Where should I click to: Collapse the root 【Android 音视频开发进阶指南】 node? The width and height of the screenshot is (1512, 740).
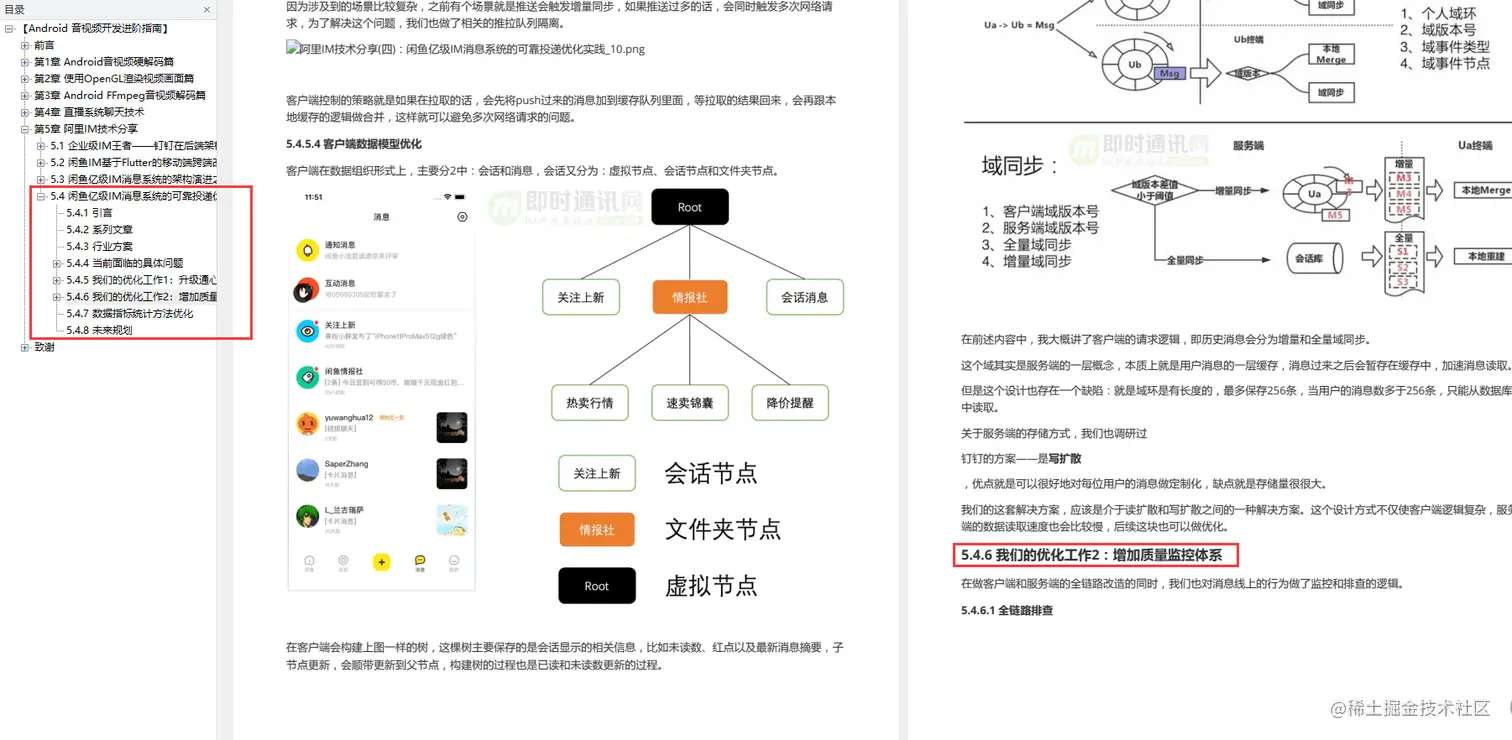[9, 28]
